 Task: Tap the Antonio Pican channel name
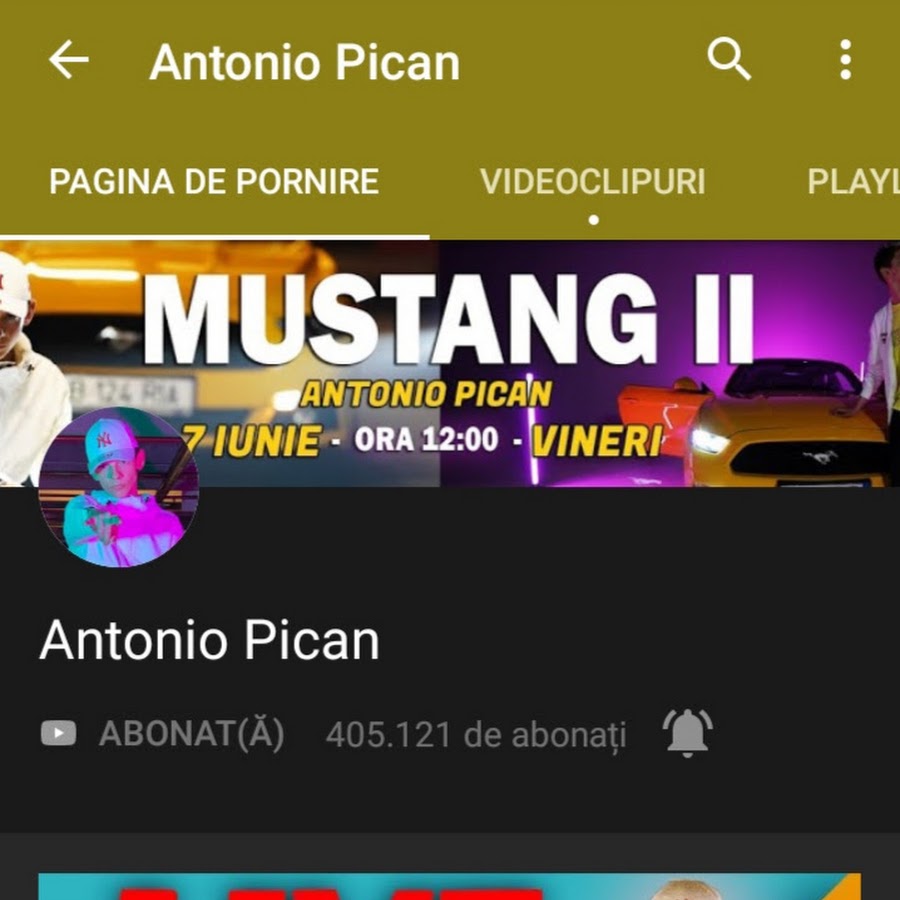(210, 640)
